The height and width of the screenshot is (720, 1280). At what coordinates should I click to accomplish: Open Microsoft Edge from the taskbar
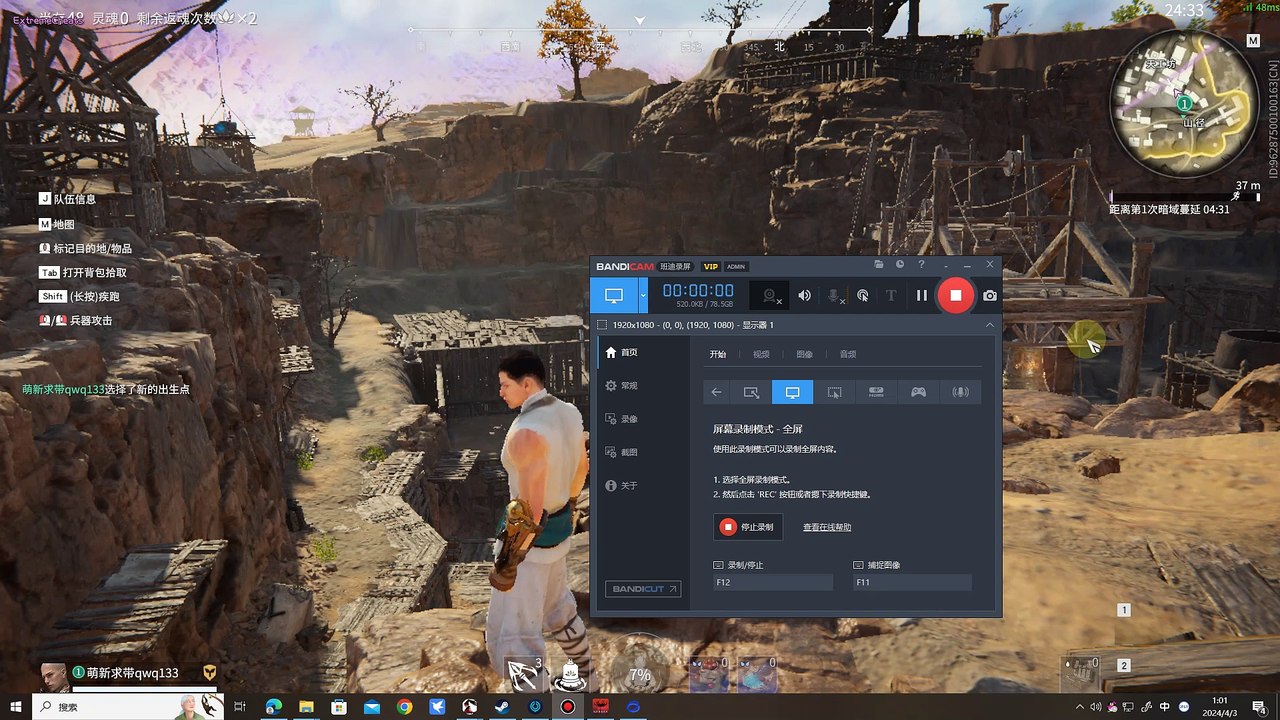[273, 707]
